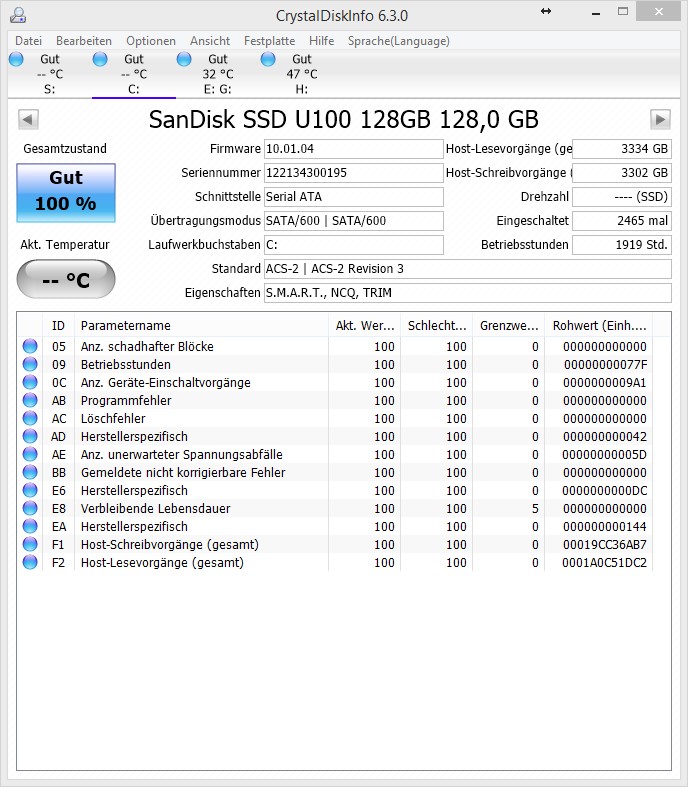The width and height of the screenshot is (688, 787).
Task: Open the Ansicht menu
Action: tap(210, 41)
